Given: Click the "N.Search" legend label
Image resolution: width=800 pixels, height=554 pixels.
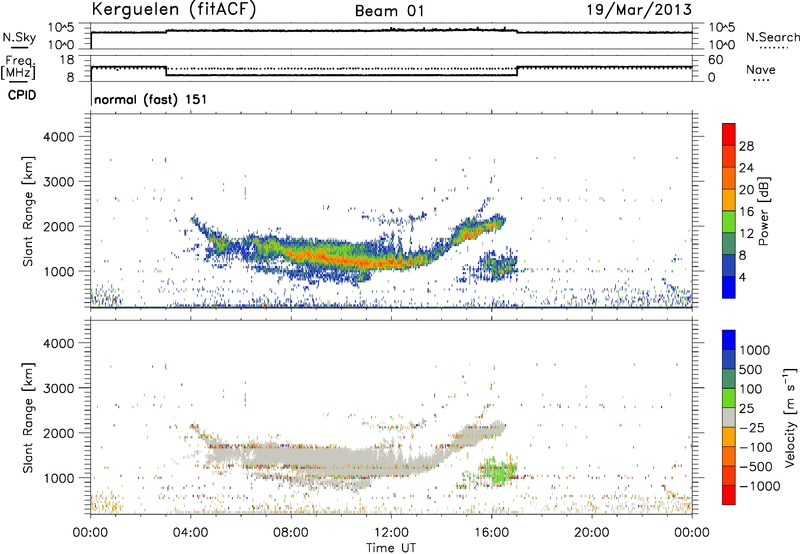Looking at the screenshot, I should (x=772, y=37).
